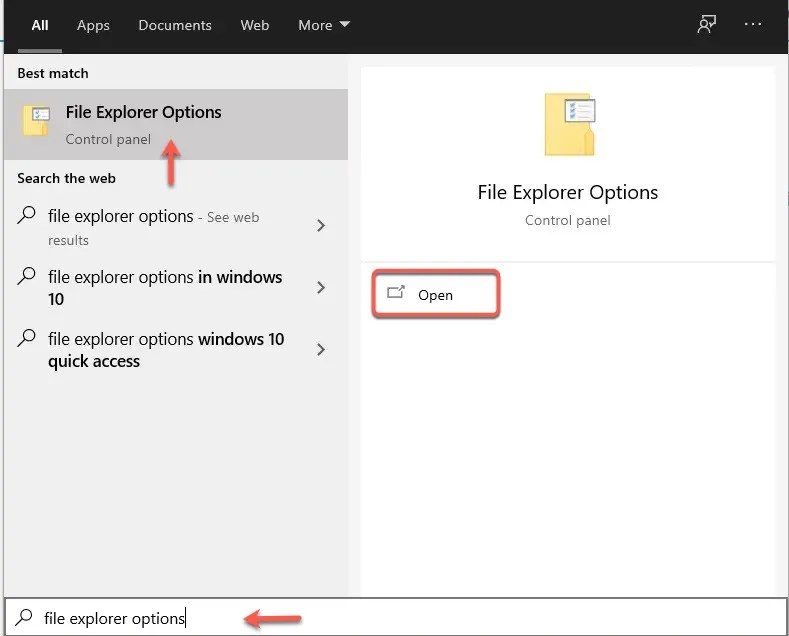
Task: Click the 'Best match' heading
Action: [53, 73]
